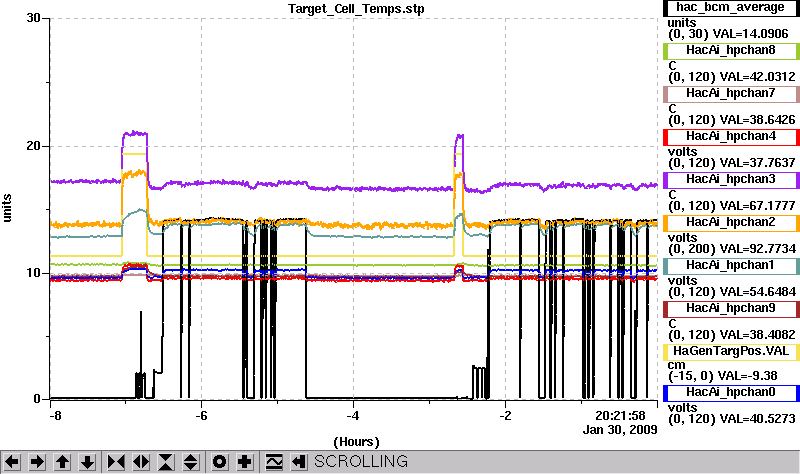Click the SCROLLING status text

[361, 462]
